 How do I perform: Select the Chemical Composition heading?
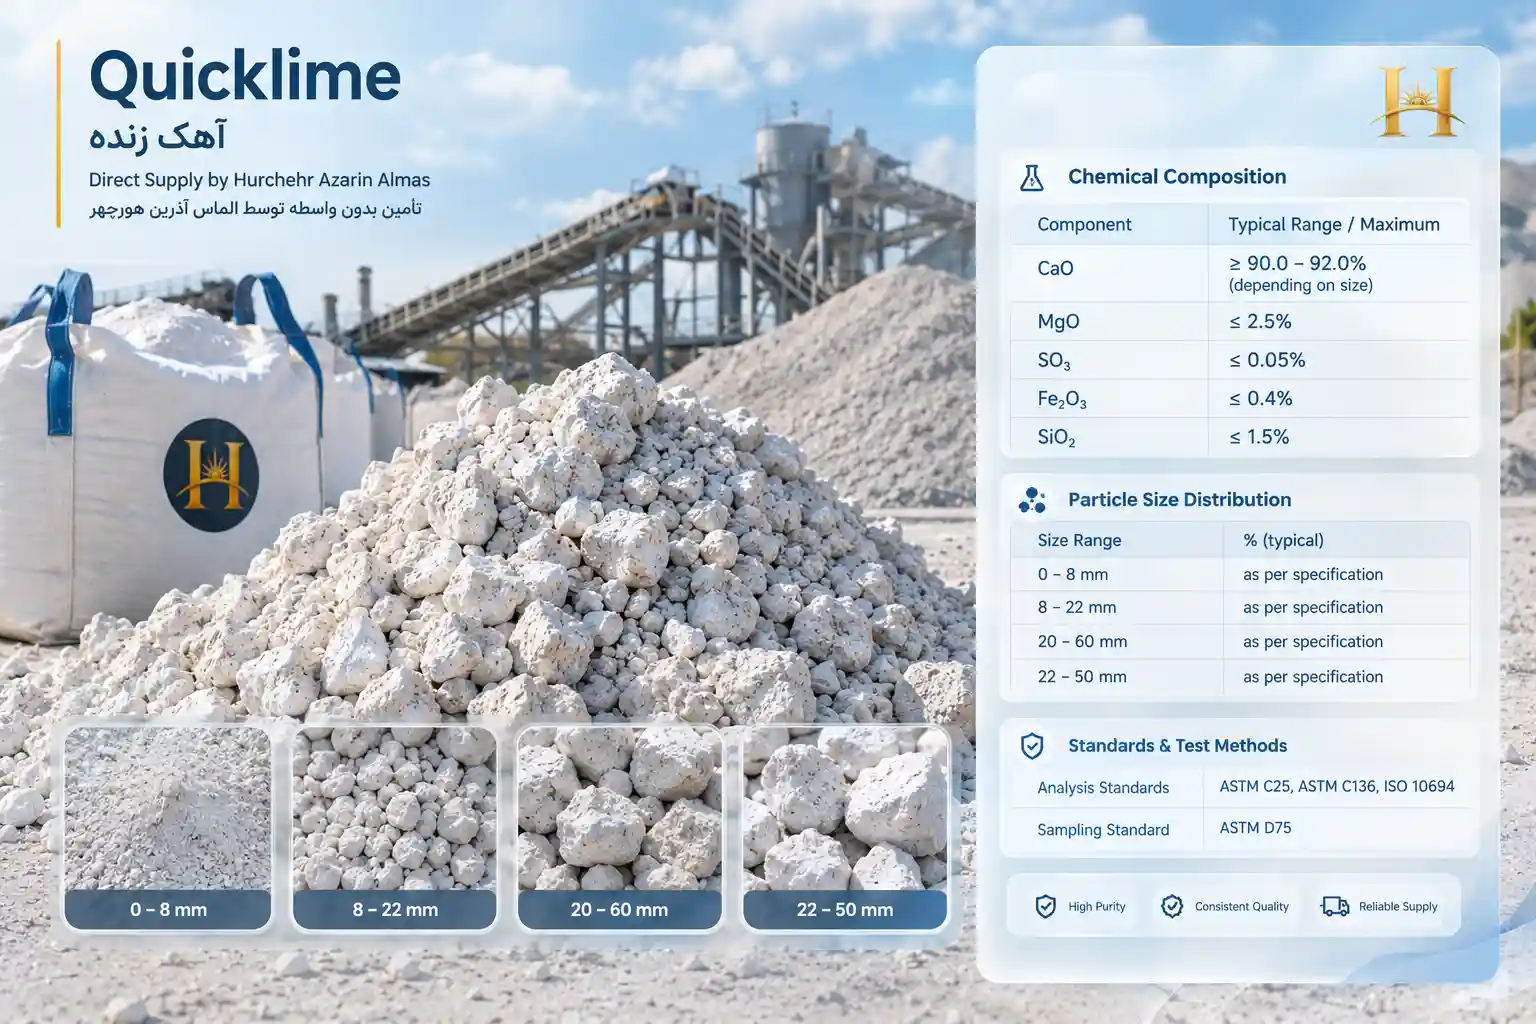(x=1177, y=177)
